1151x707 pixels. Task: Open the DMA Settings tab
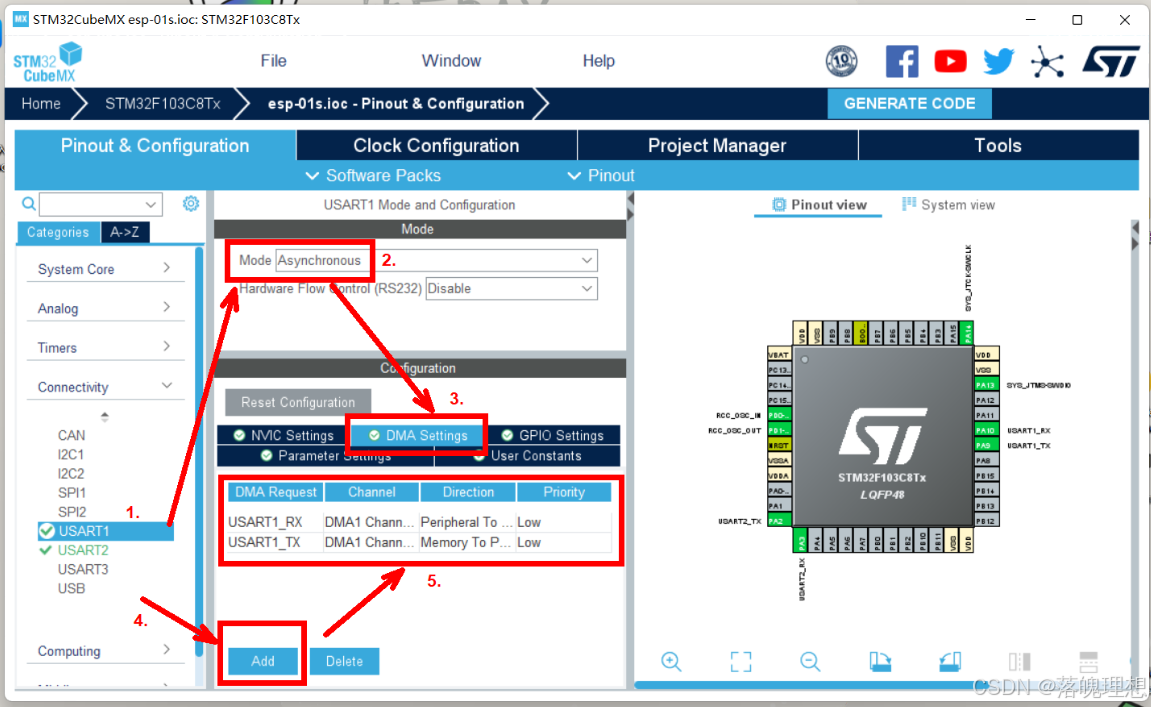418,435
